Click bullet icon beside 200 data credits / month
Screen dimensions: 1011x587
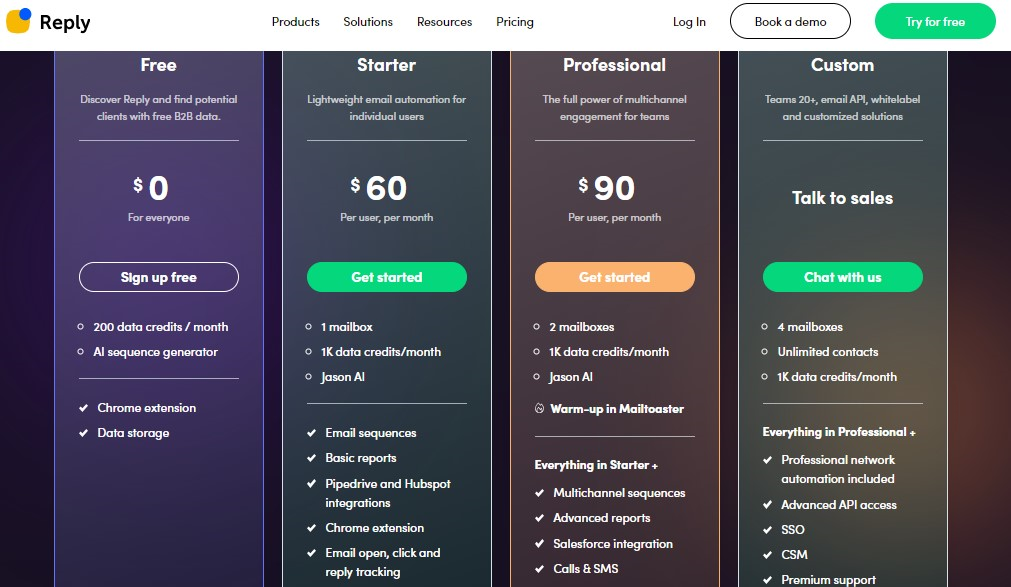tap(81, 327)
